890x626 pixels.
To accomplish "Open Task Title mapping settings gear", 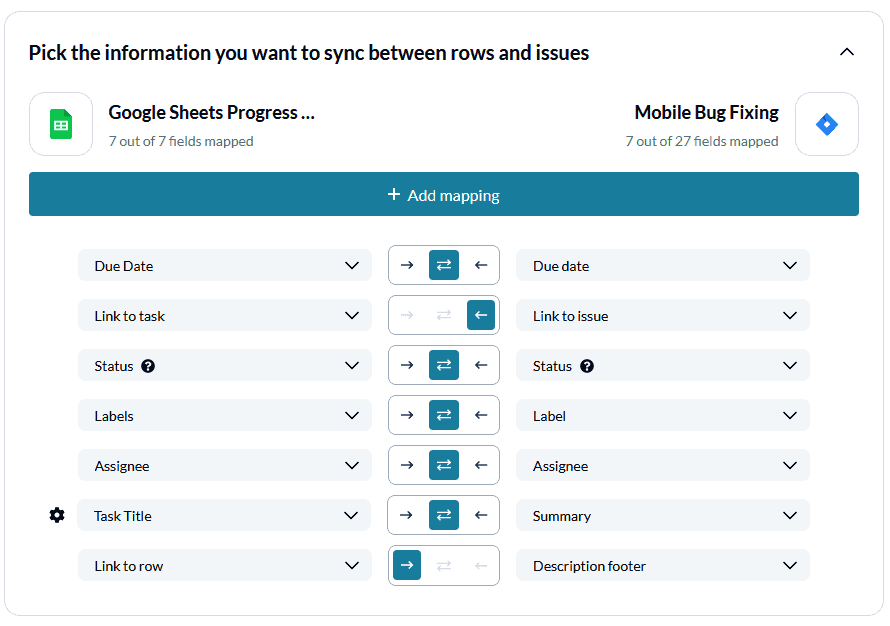I will tap(57, 516).
